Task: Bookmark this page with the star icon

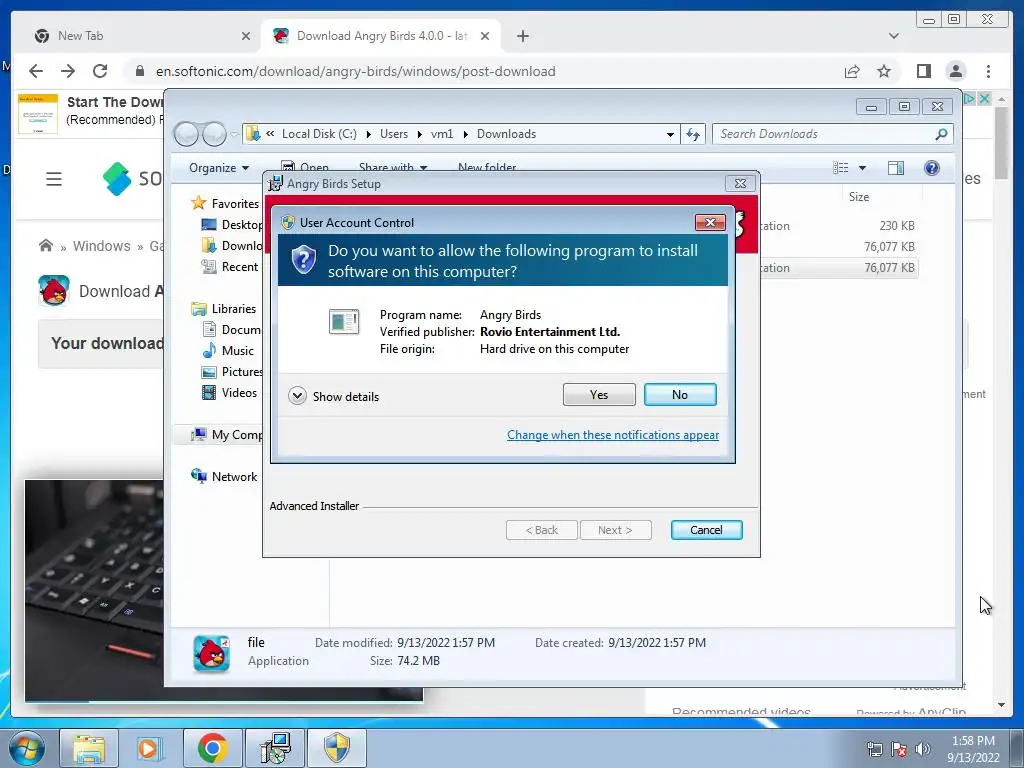Action: pyautogui.click(x=884, y=71)
